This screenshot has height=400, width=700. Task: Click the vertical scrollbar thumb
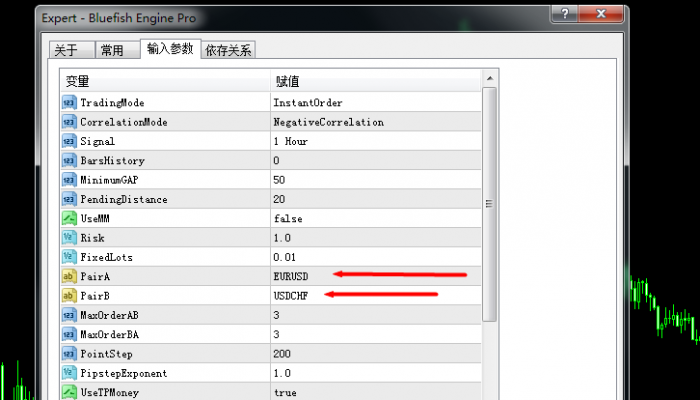[490, 204]
